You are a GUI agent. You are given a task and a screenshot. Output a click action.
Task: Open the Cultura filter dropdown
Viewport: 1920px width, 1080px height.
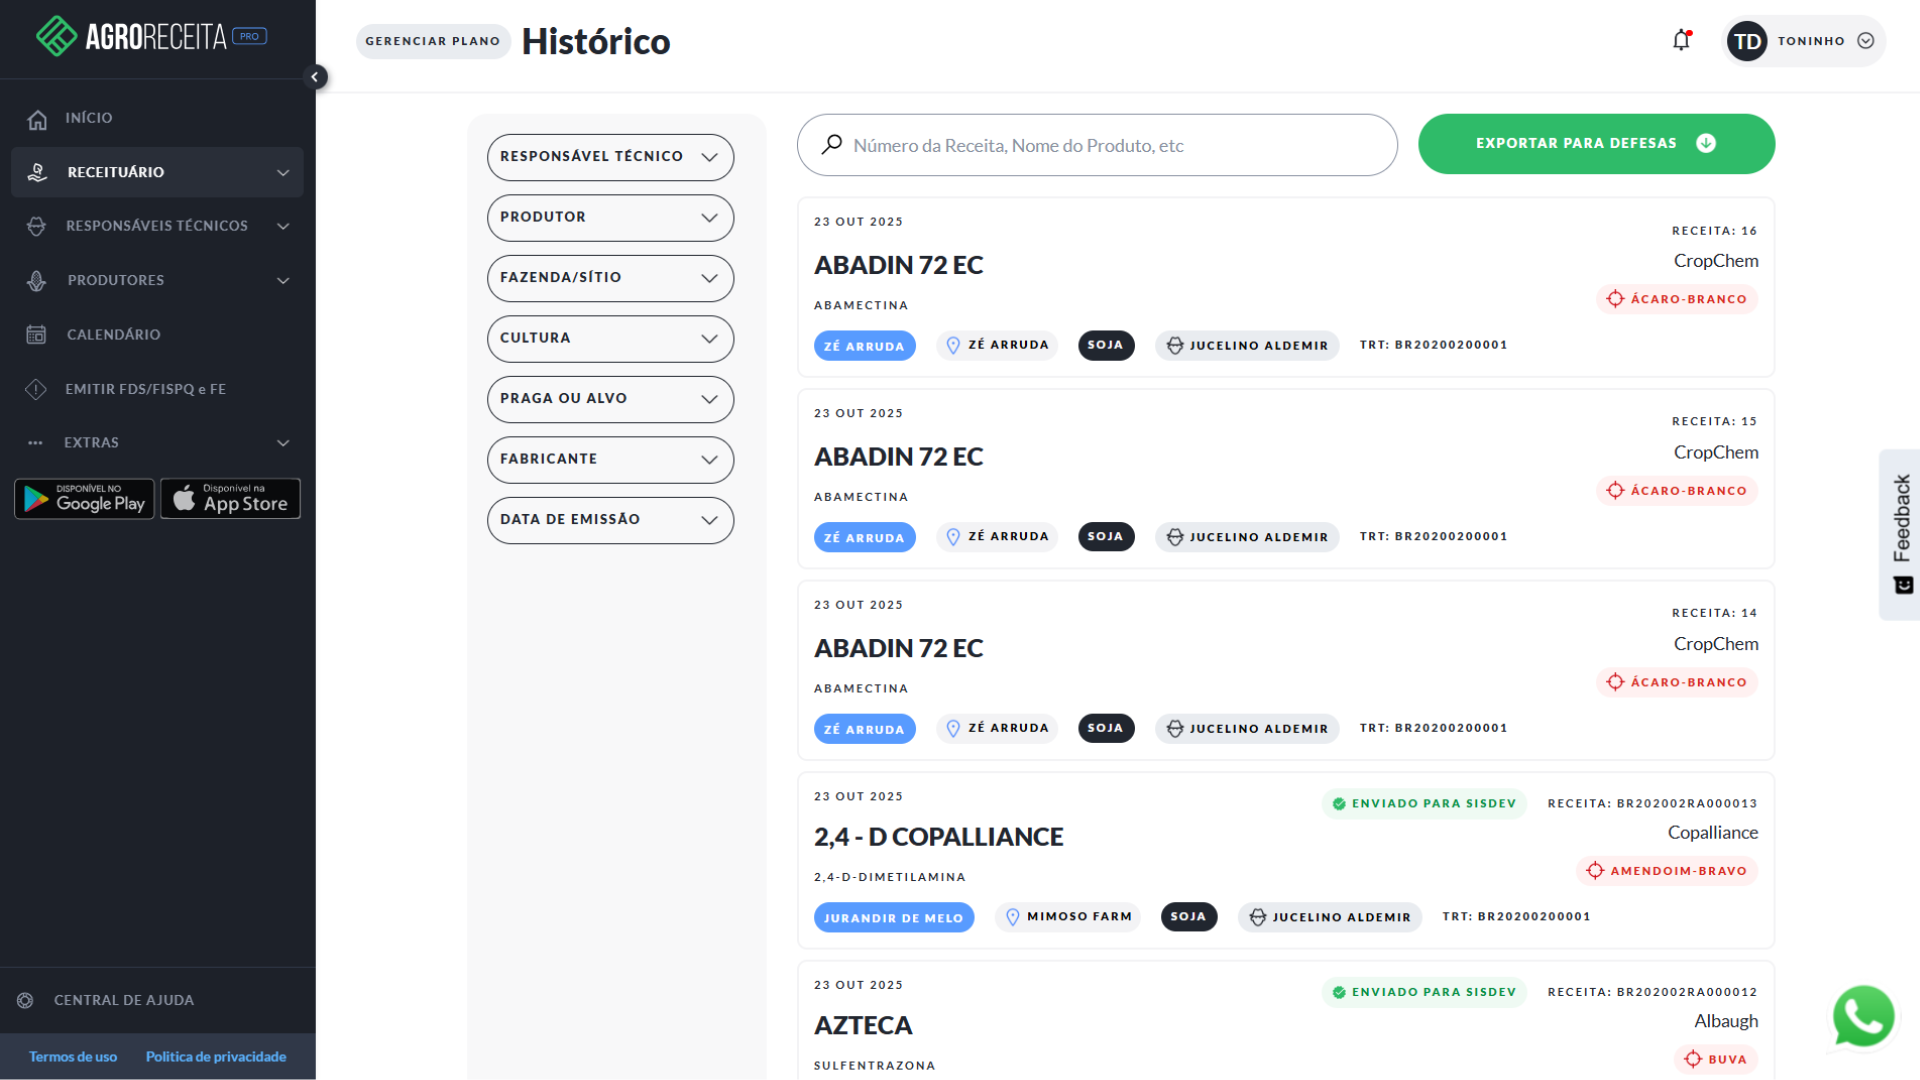click(610, 339)
